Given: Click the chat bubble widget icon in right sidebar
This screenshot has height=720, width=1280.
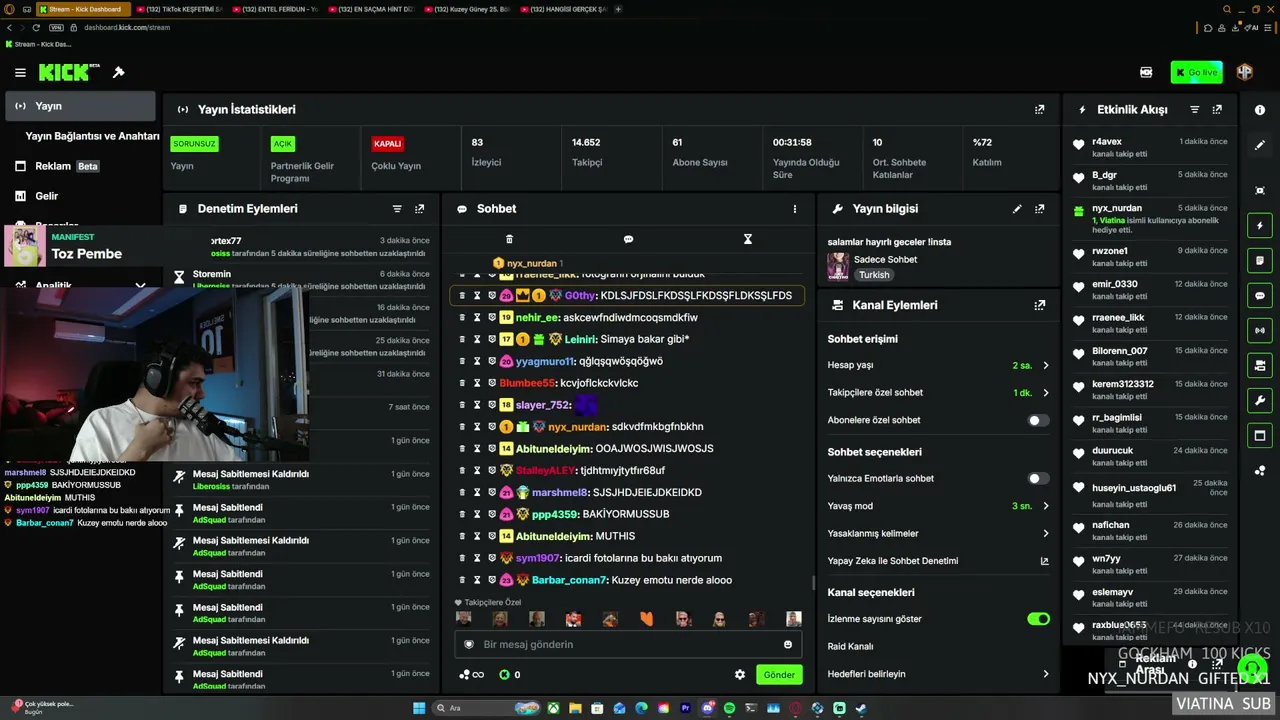Looking at the screenshot, I should tap(1260, 296).
